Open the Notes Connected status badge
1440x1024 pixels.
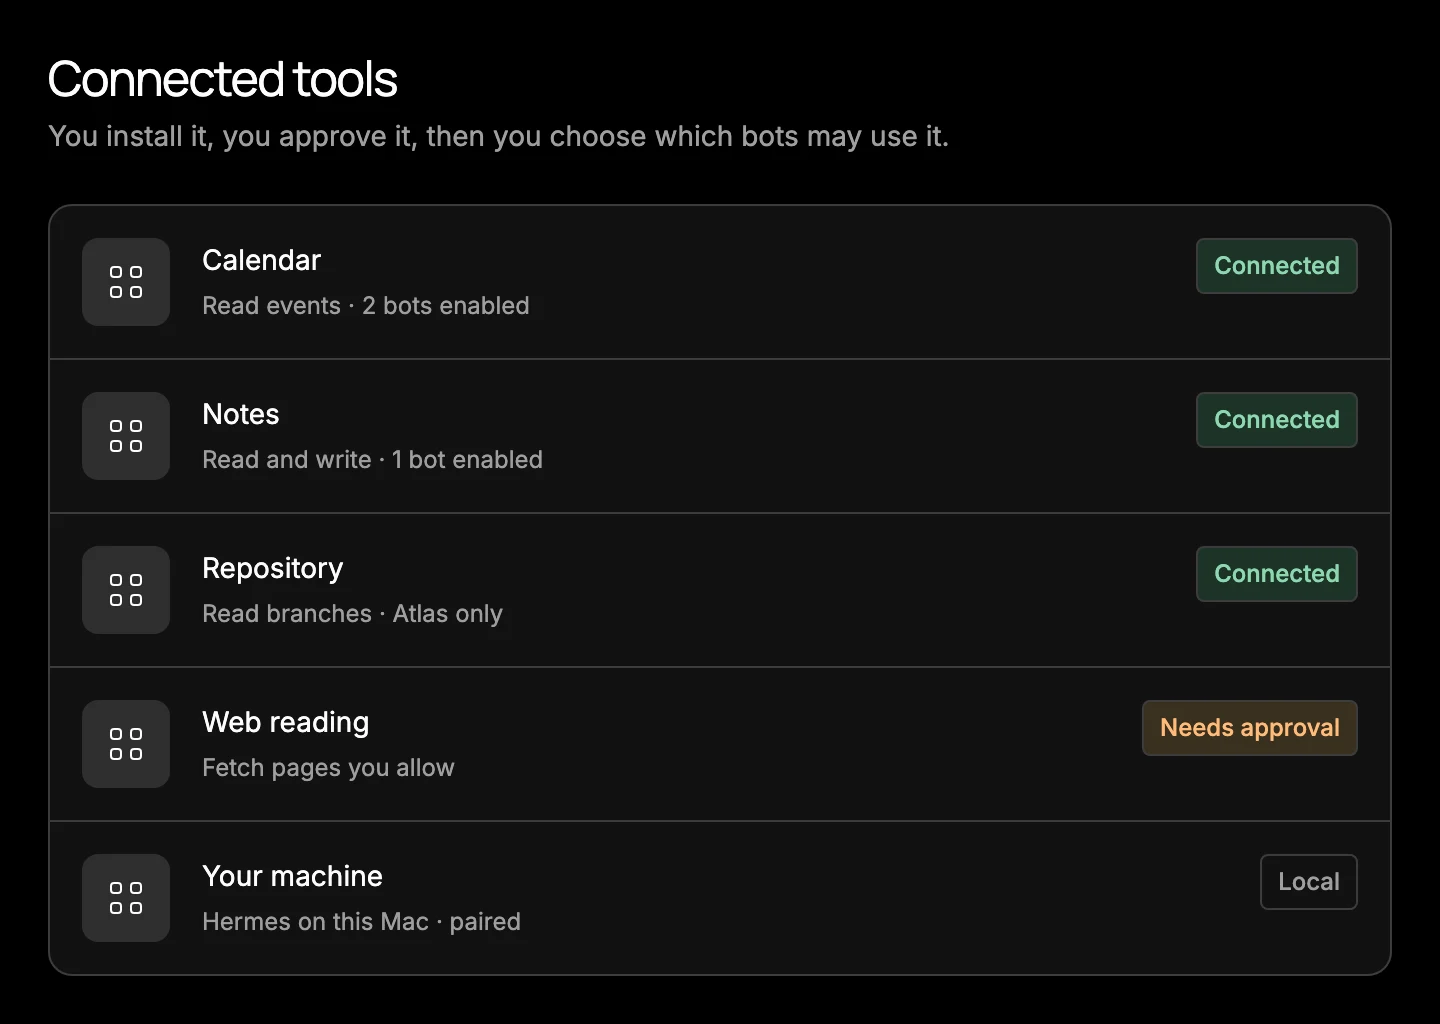point(1277,420)
